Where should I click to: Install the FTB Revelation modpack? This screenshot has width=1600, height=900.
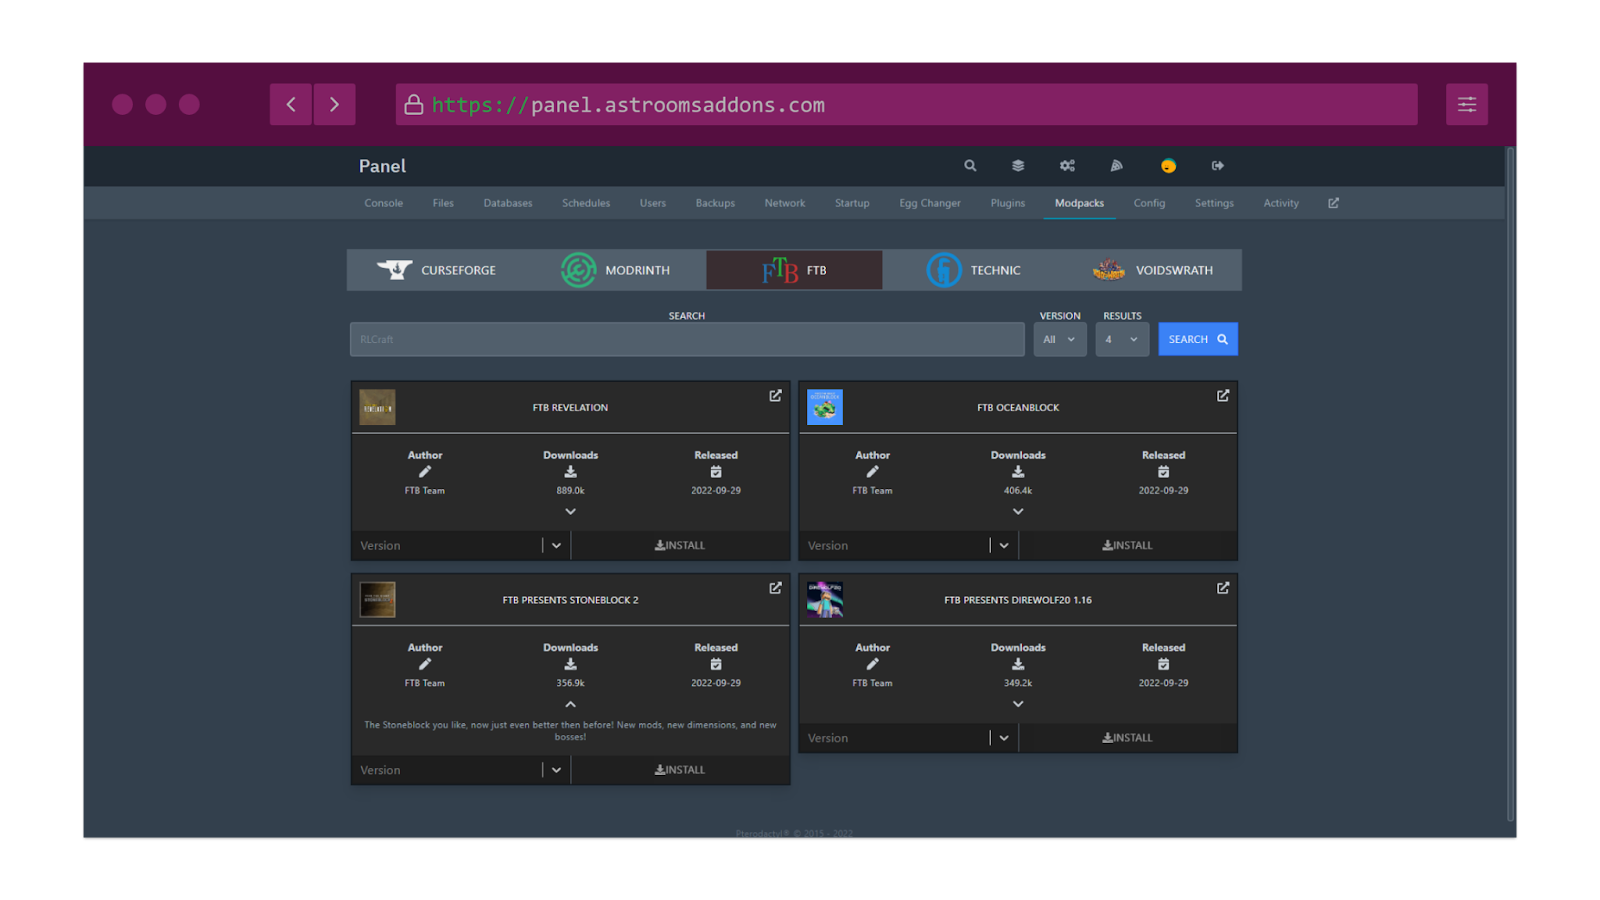pos(680,545)
